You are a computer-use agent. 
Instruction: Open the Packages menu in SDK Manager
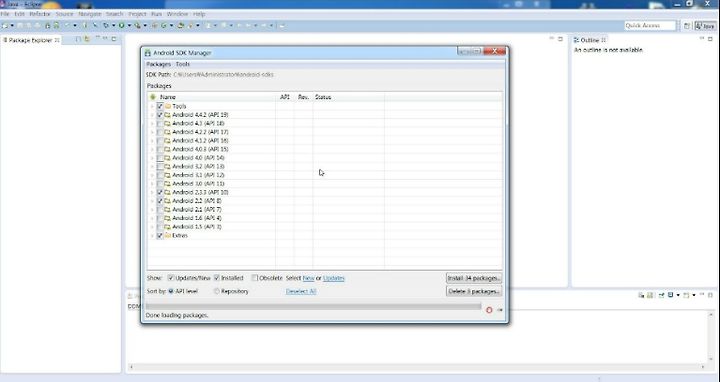point(158,64)
